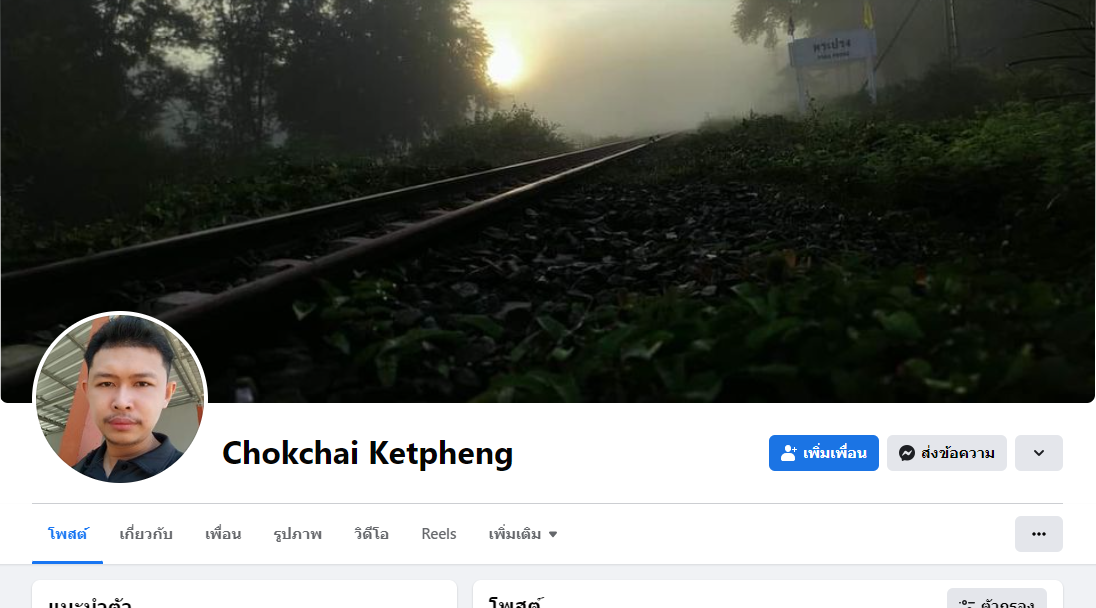
Task: Click the แนะนำตัว intro section heading
Action: tap(89, 603)
